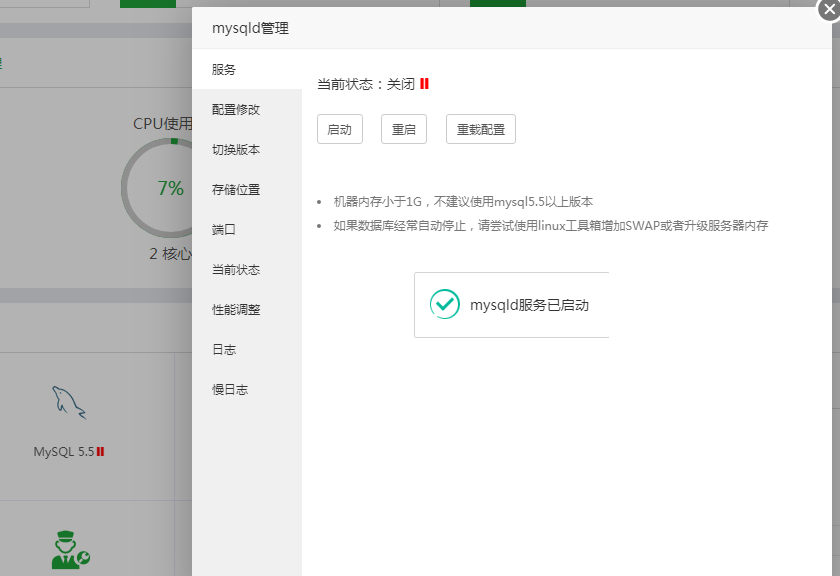Image resolution: width=840 pixels, height=576 pixels.
Task: Open the 配置修改 tab
Action: (x=247, y=109)
